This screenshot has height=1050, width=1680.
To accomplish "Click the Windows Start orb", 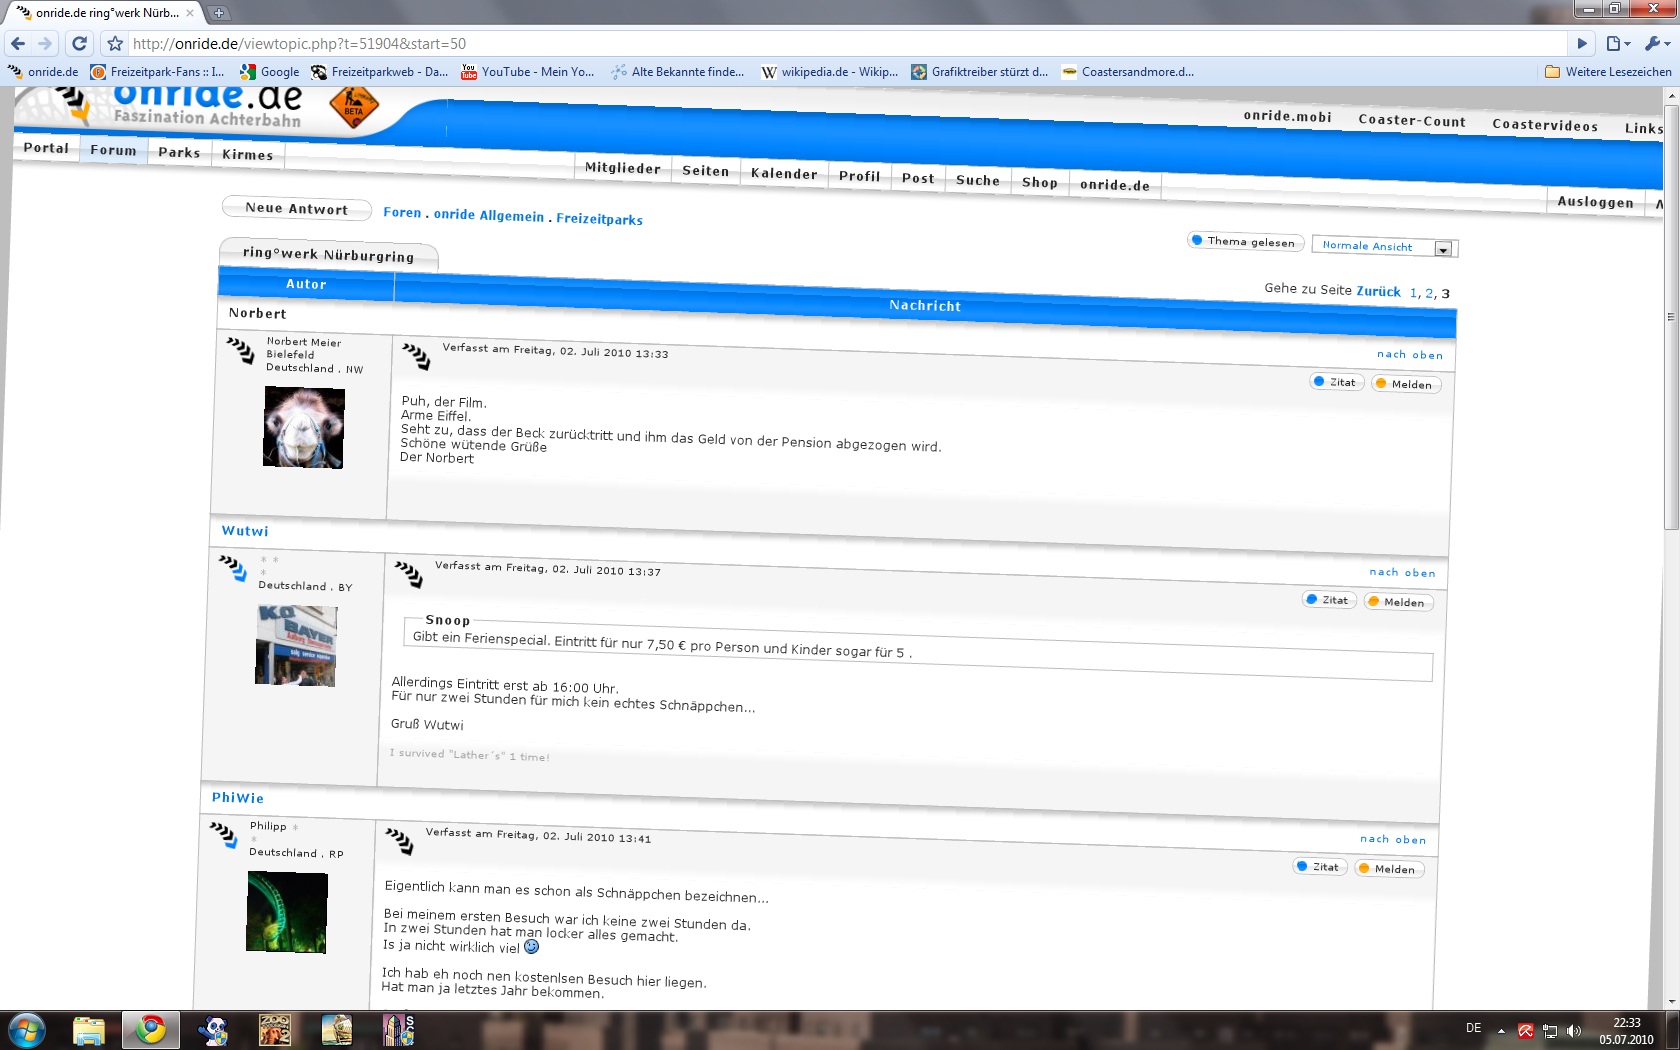I will pos(27,1029).
